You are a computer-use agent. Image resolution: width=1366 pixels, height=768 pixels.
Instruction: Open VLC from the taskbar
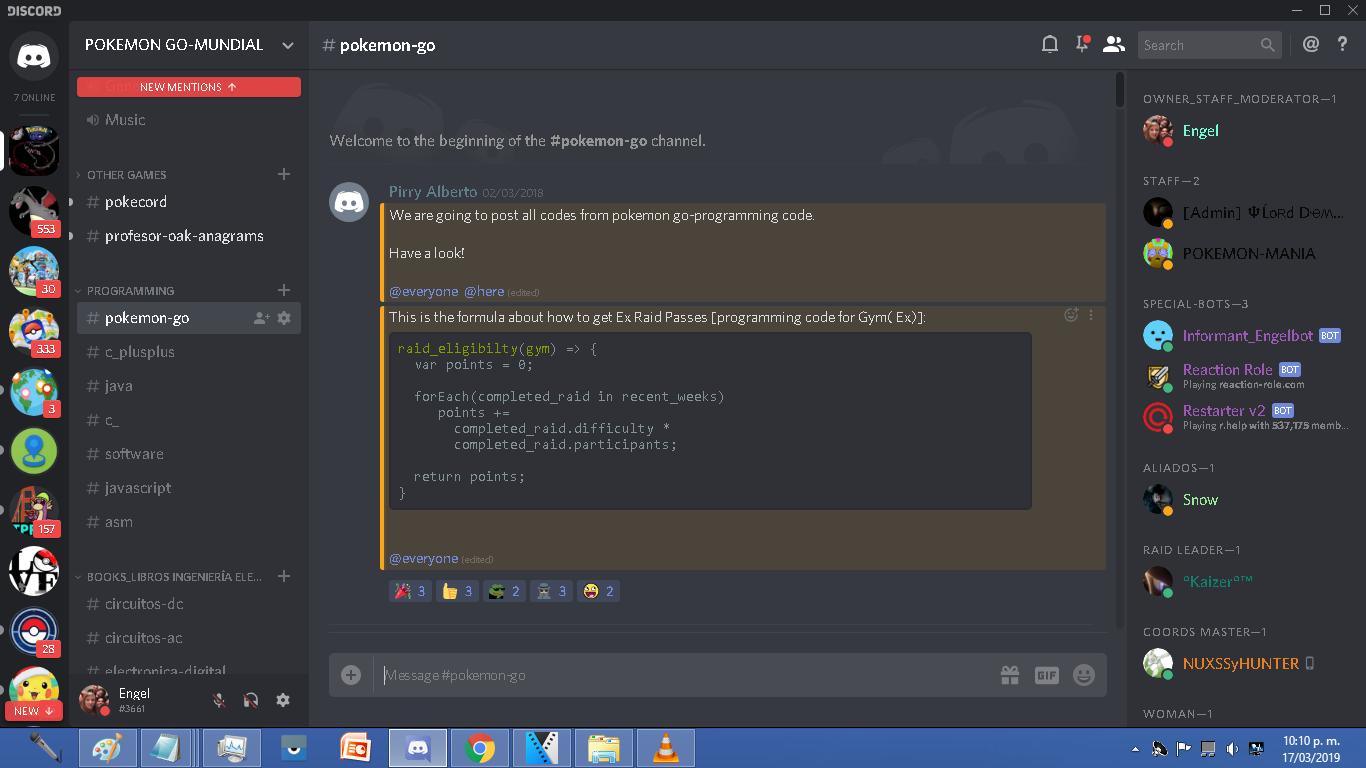[665, 748]
